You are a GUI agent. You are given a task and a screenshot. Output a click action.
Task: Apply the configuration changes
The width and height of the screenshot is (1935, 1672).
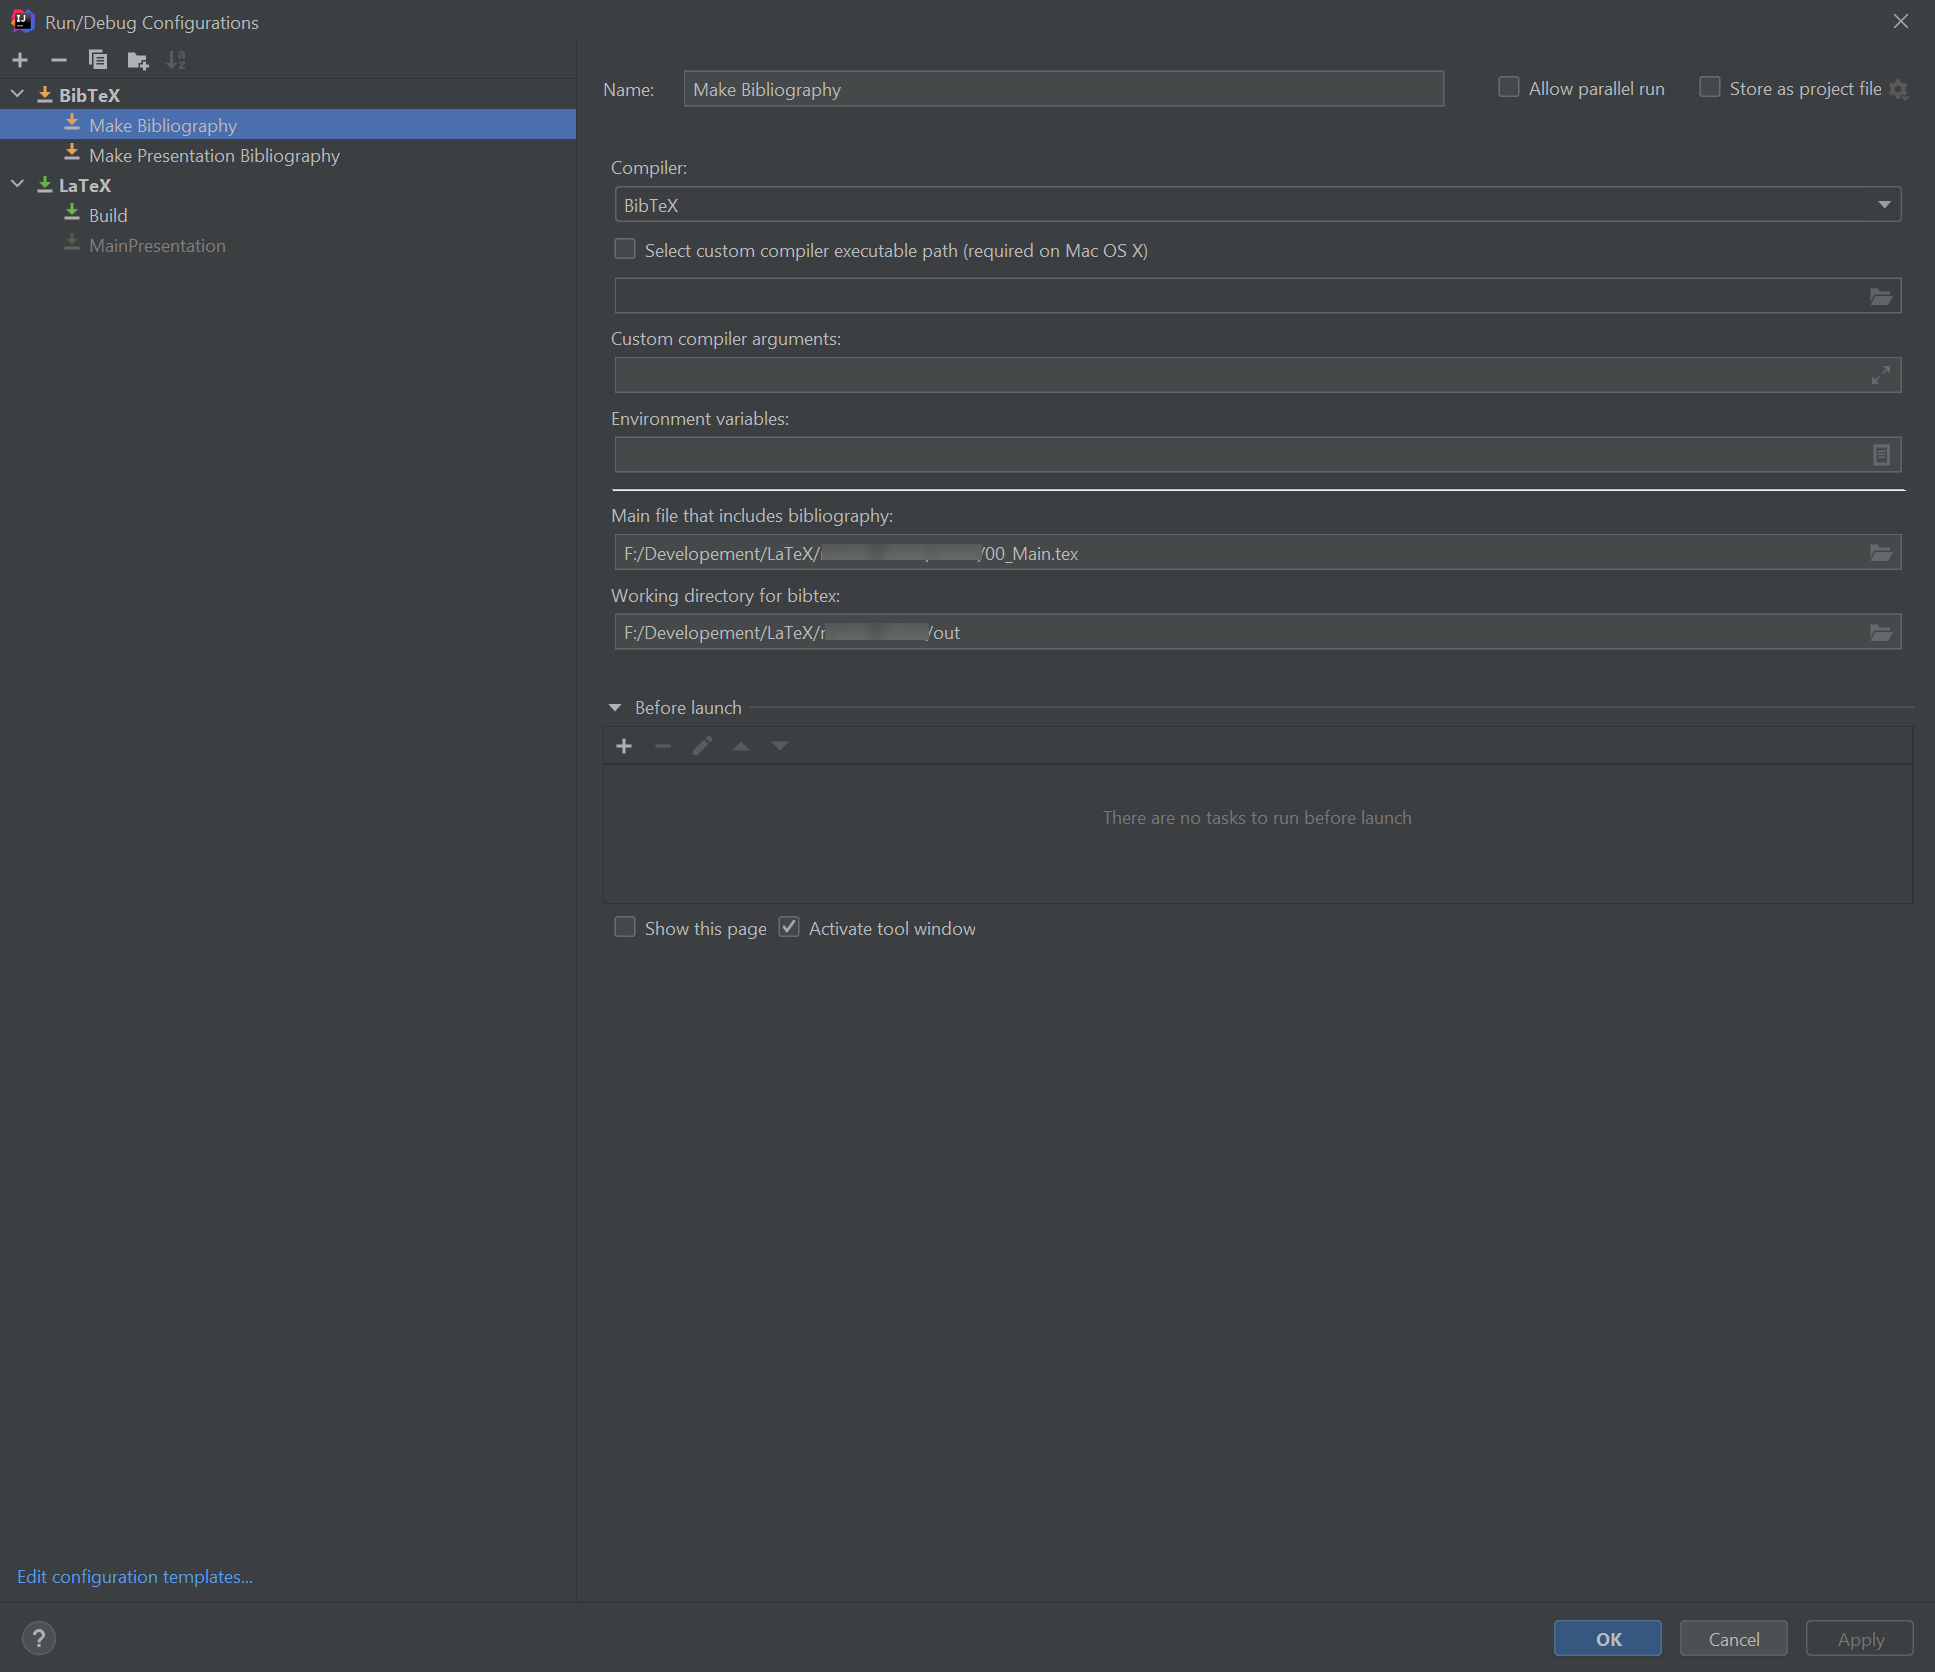pyautogui.click(x=1860, y=1638)
